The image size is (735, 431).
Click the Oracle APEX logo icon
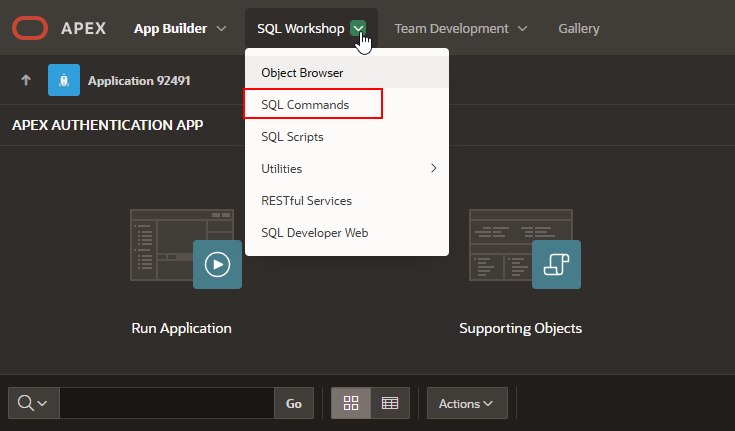click(x=30, y=28)
